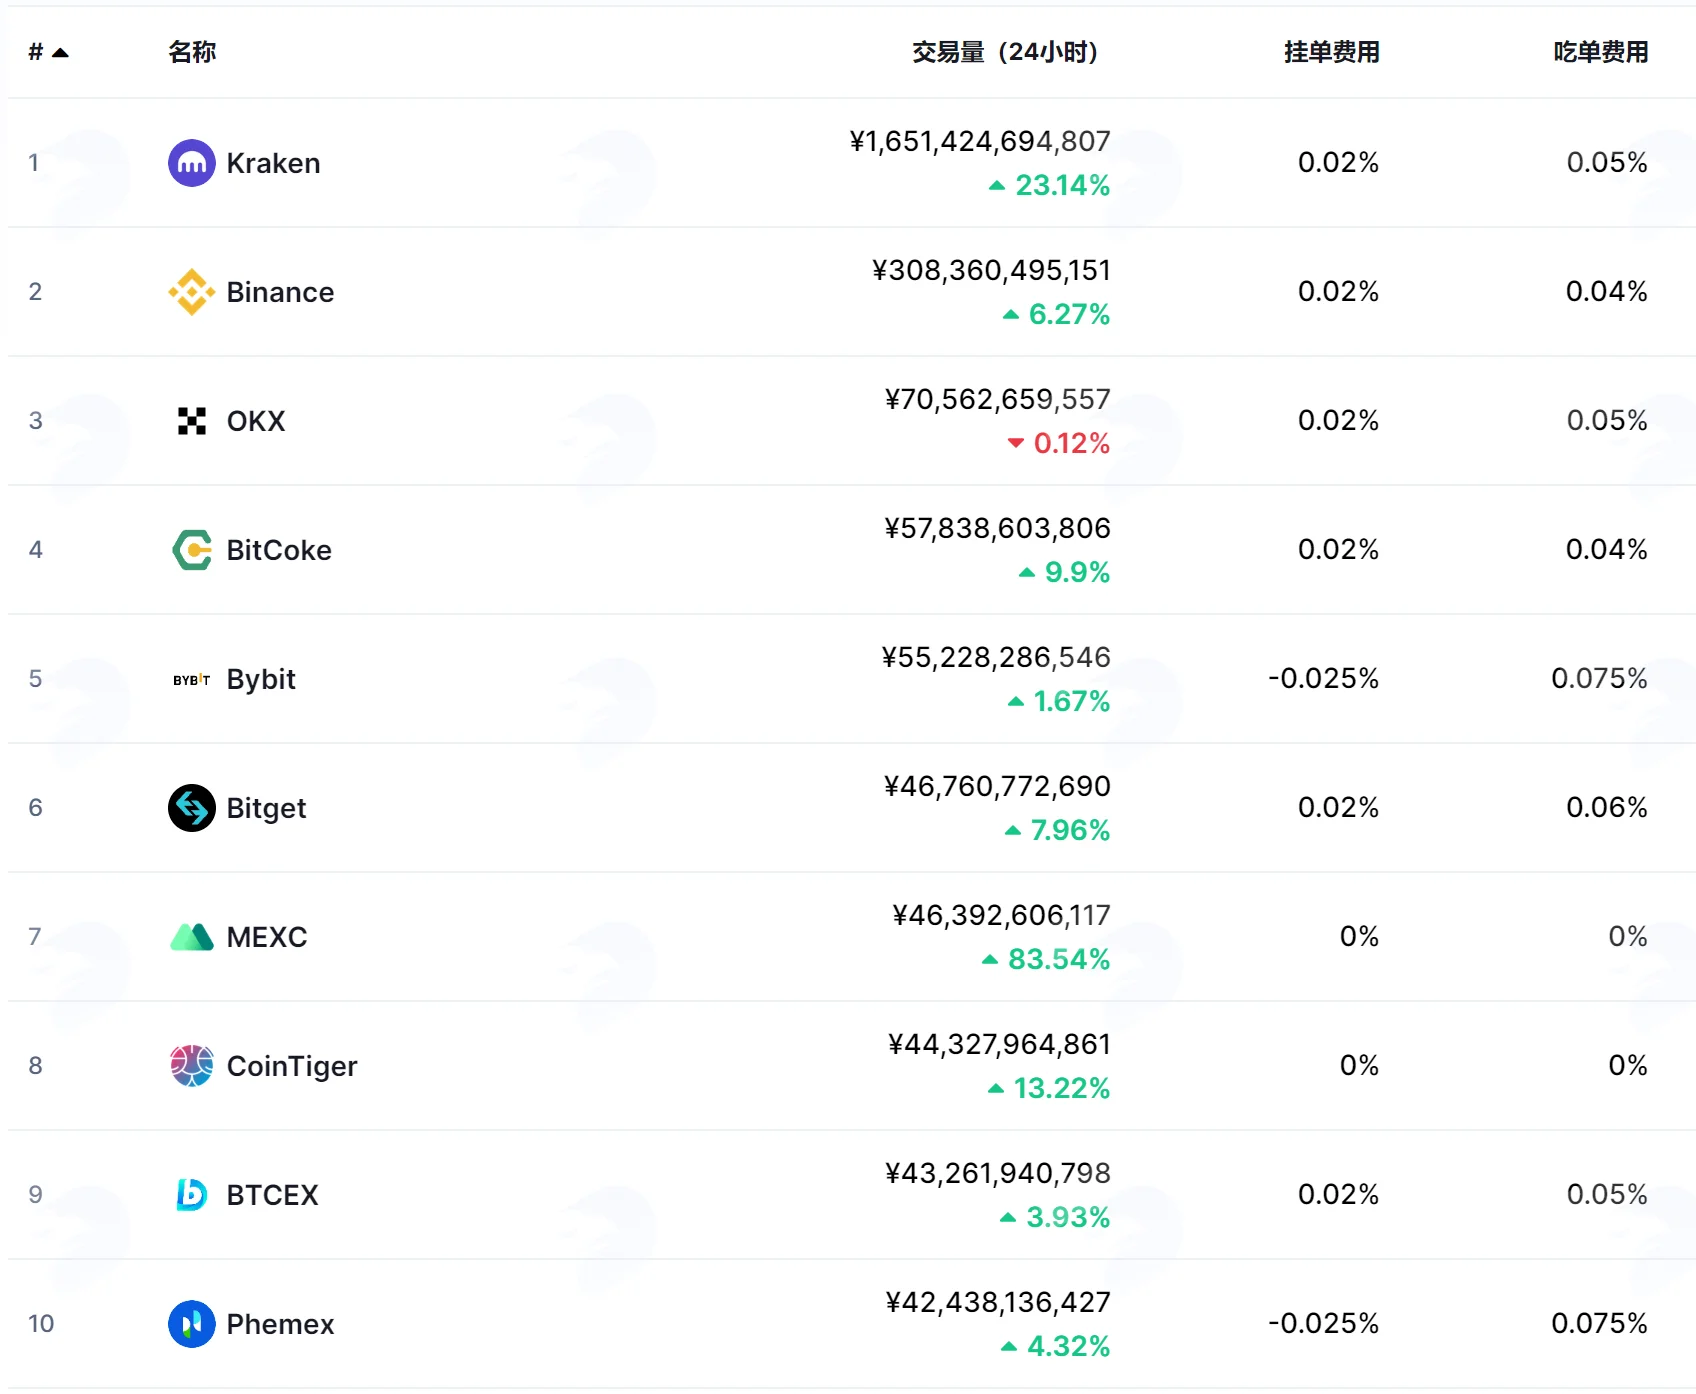This screenshot has width=1696, height=1394.
Task: Click MEXC 24h volume value
Action: pyautogui.click(x=1001, y=915)
